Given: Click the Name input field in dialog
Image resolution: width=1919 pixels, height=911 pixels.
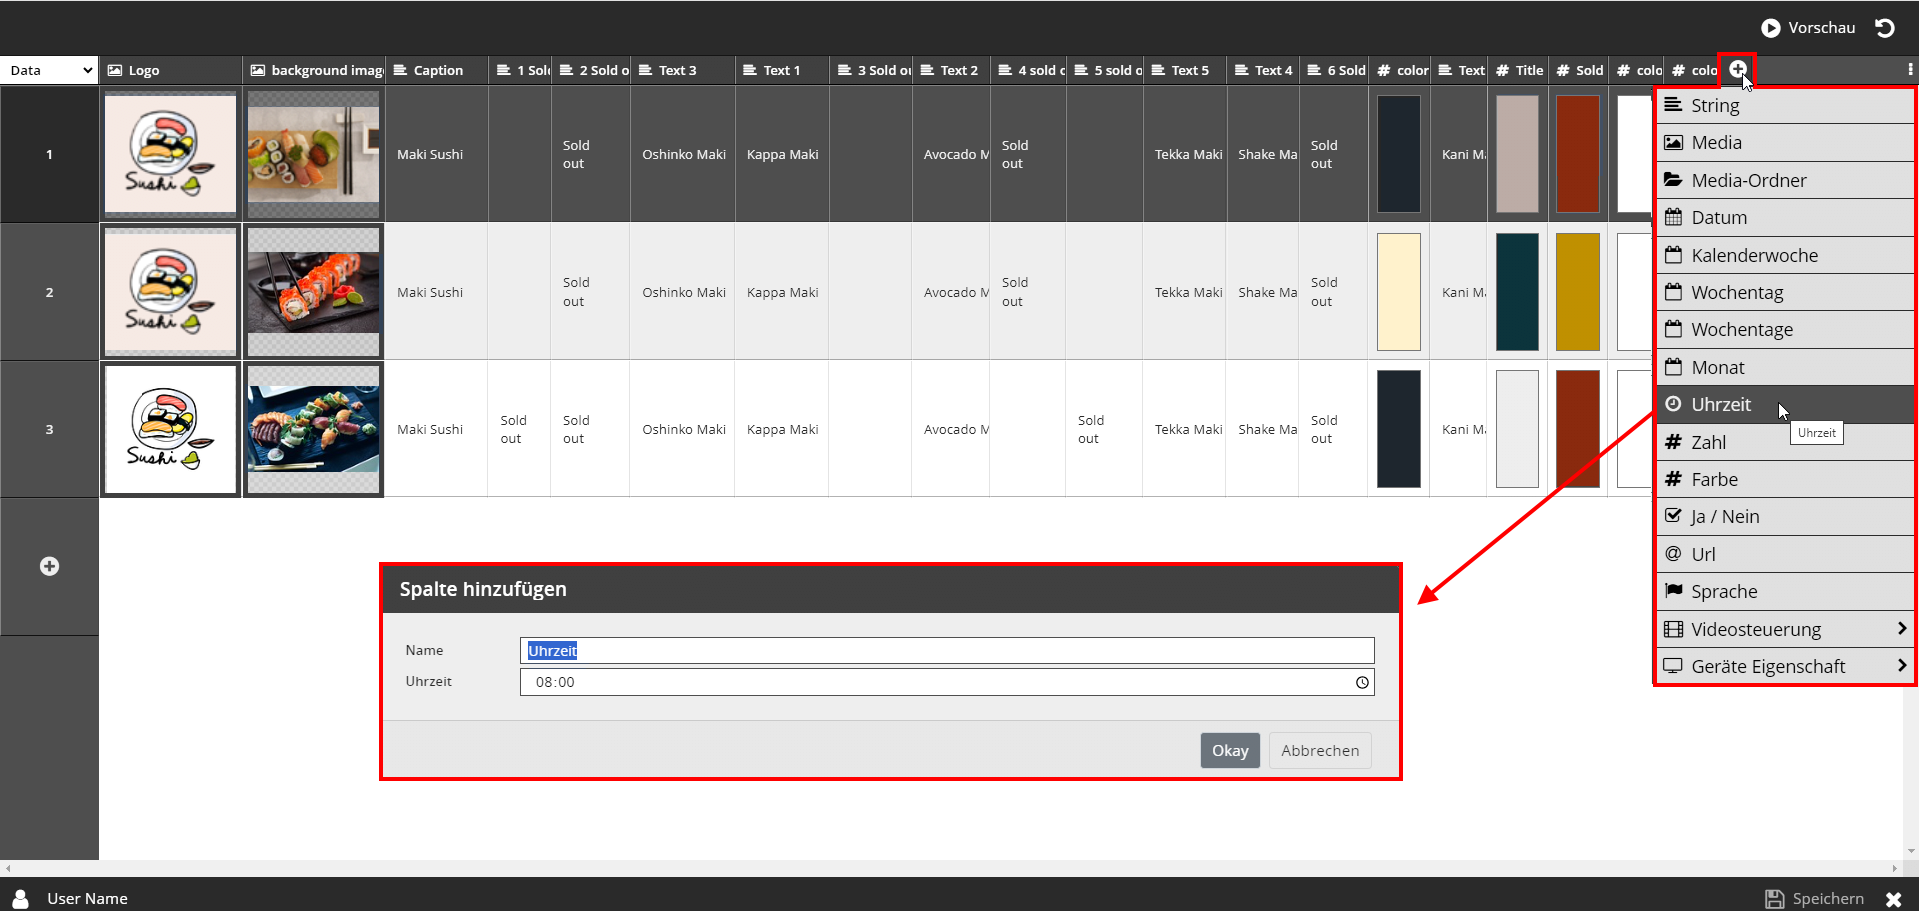Looking at the screenshot, I should pos(946,651).
